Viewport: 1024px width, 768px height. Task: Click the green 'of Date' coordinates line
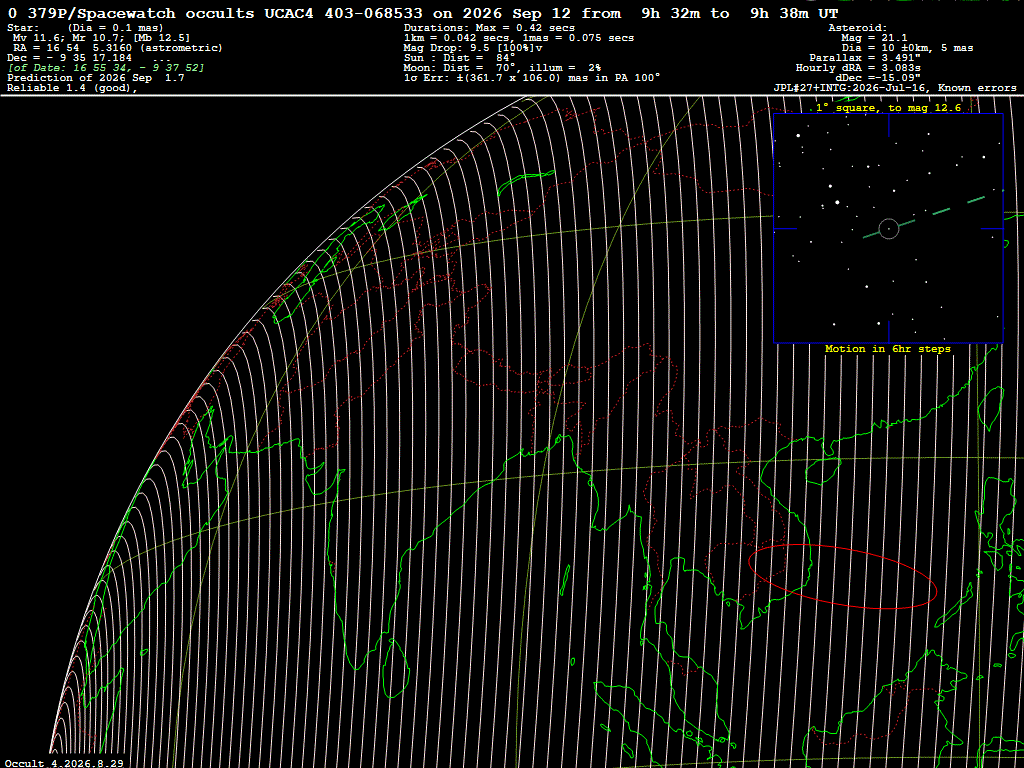coord(106,68)
